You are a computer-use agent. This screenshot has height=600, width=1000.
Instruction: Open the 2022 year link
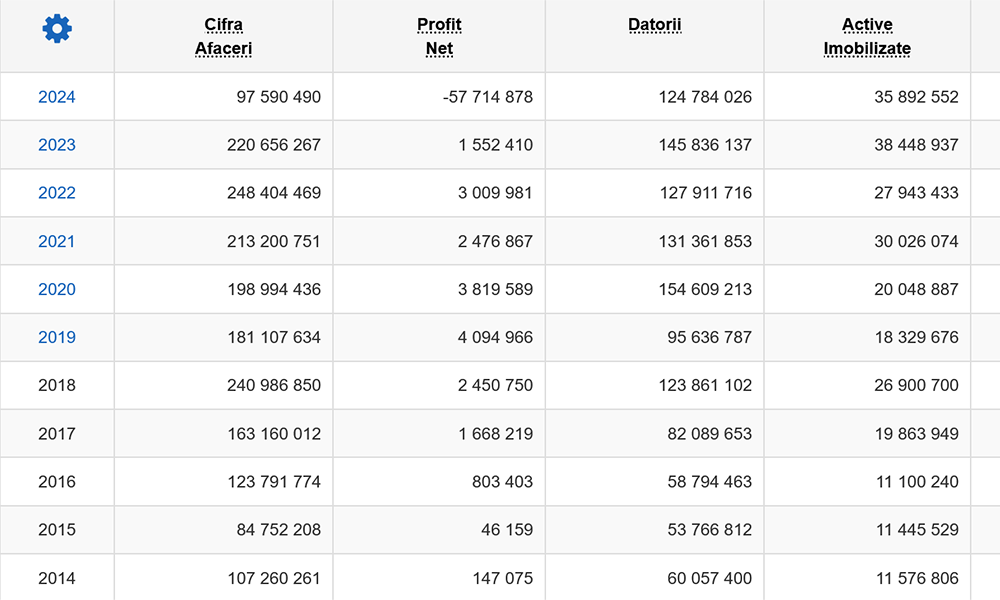coord(57,193)
